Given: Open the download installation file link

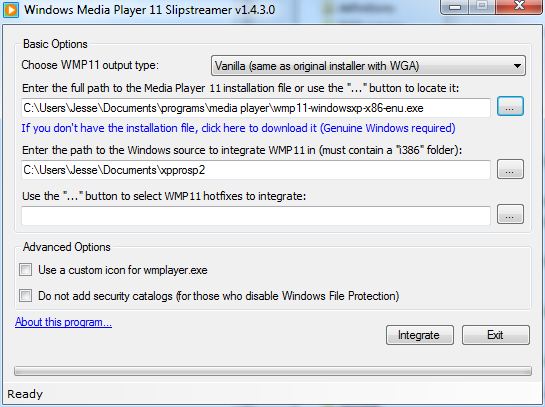Looking at the screenshot, I should [x=238, y=128].
